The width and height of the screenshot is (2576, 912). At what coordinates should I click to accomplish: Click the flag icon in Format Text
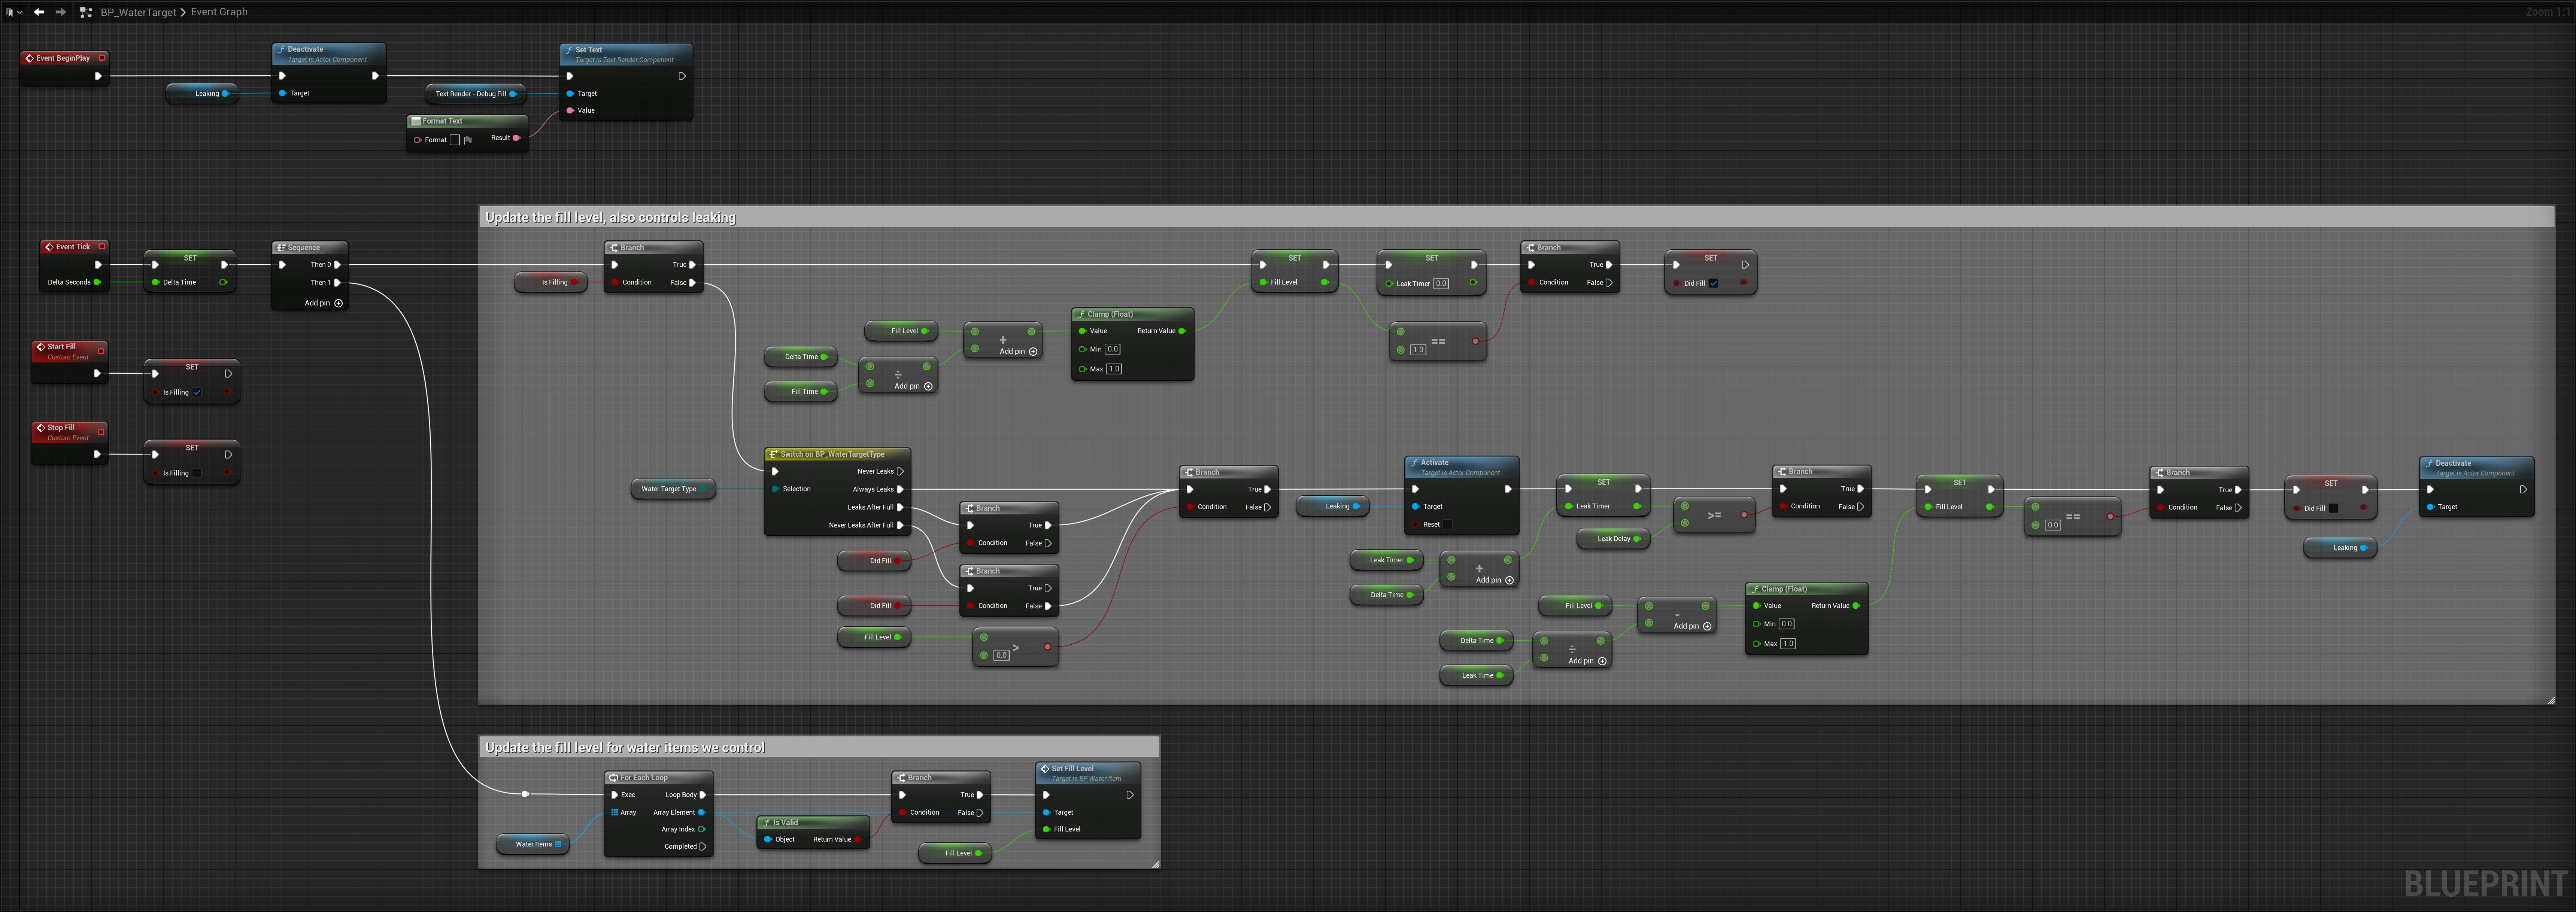(x=468, y=140)
